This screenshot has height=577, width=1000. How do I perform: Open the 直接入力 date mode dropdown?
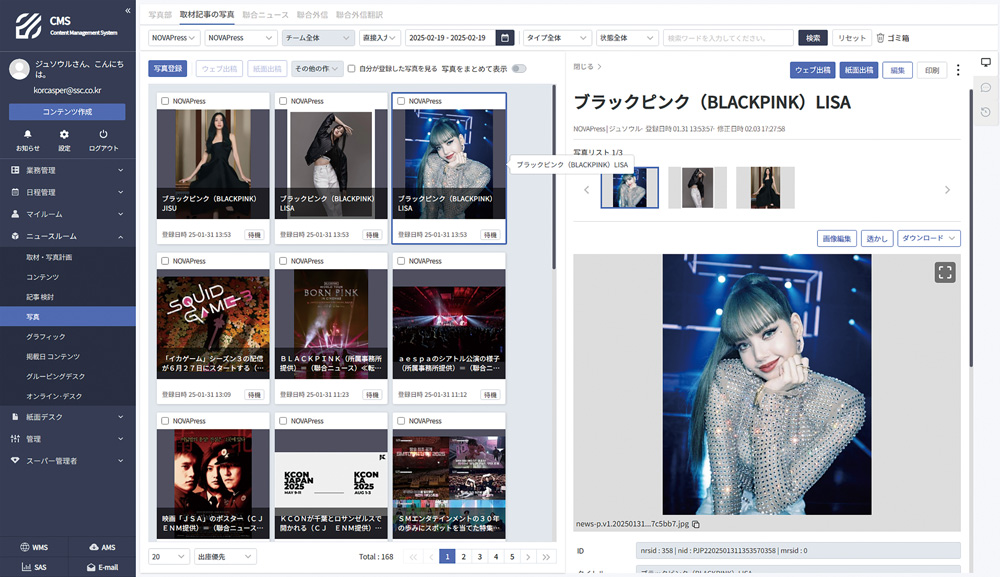tap(379, 38)
